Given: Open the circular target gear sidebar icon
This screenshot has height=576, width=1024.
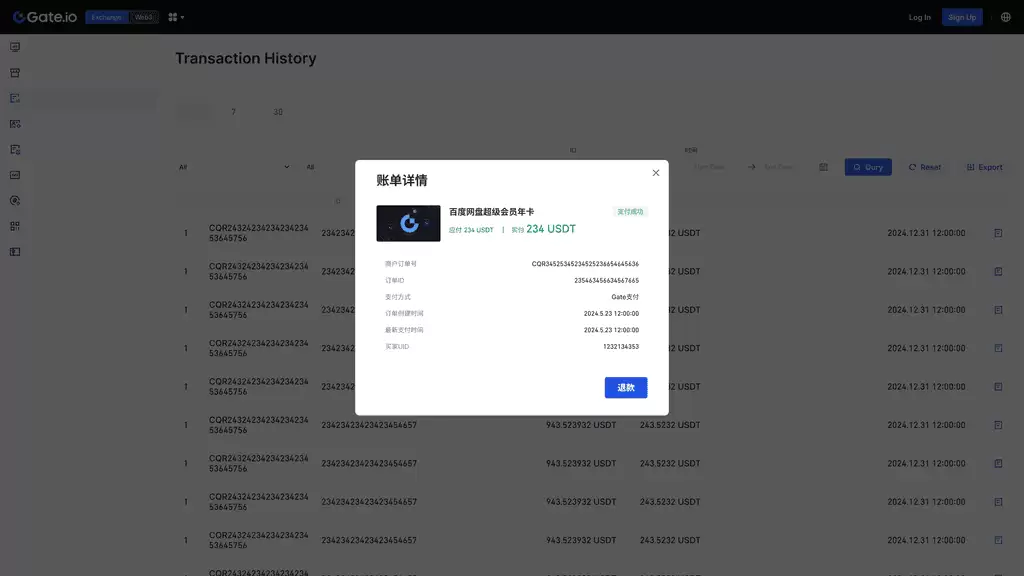Looking at the screenshot, I should tap(15, 200).
